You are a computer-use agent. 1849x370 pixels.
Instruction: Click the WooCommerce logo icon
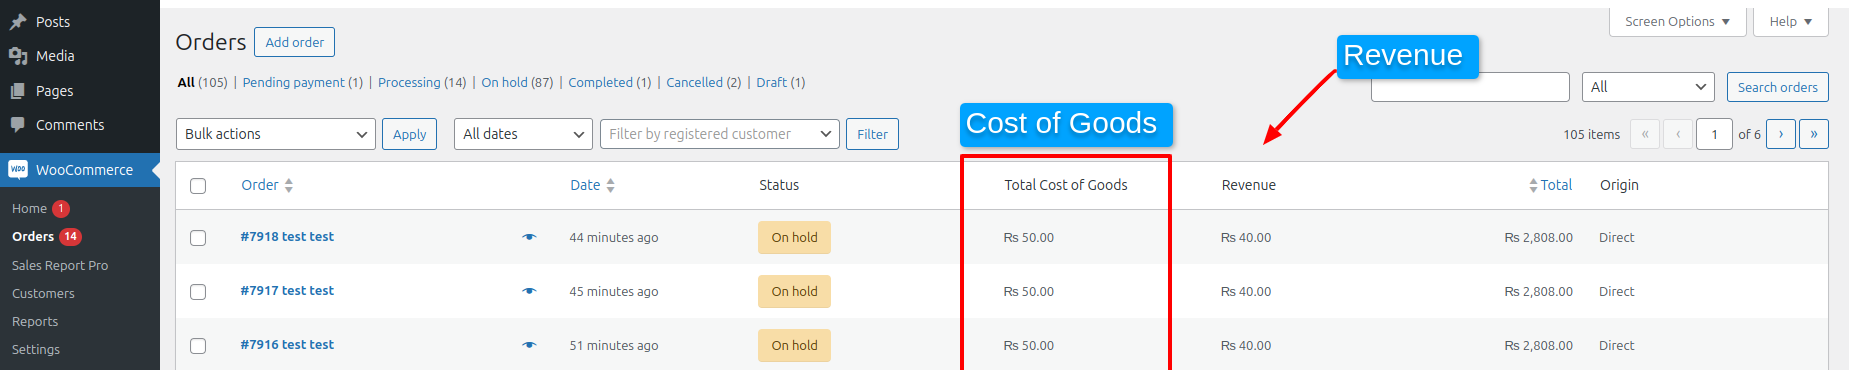click(18, 170)
